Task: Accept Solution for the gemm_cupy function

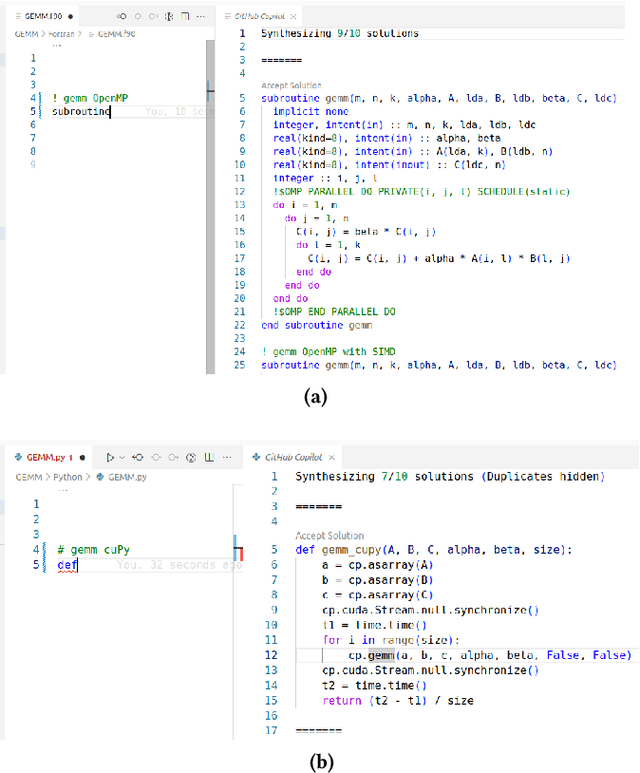Action: click(329, 536)
